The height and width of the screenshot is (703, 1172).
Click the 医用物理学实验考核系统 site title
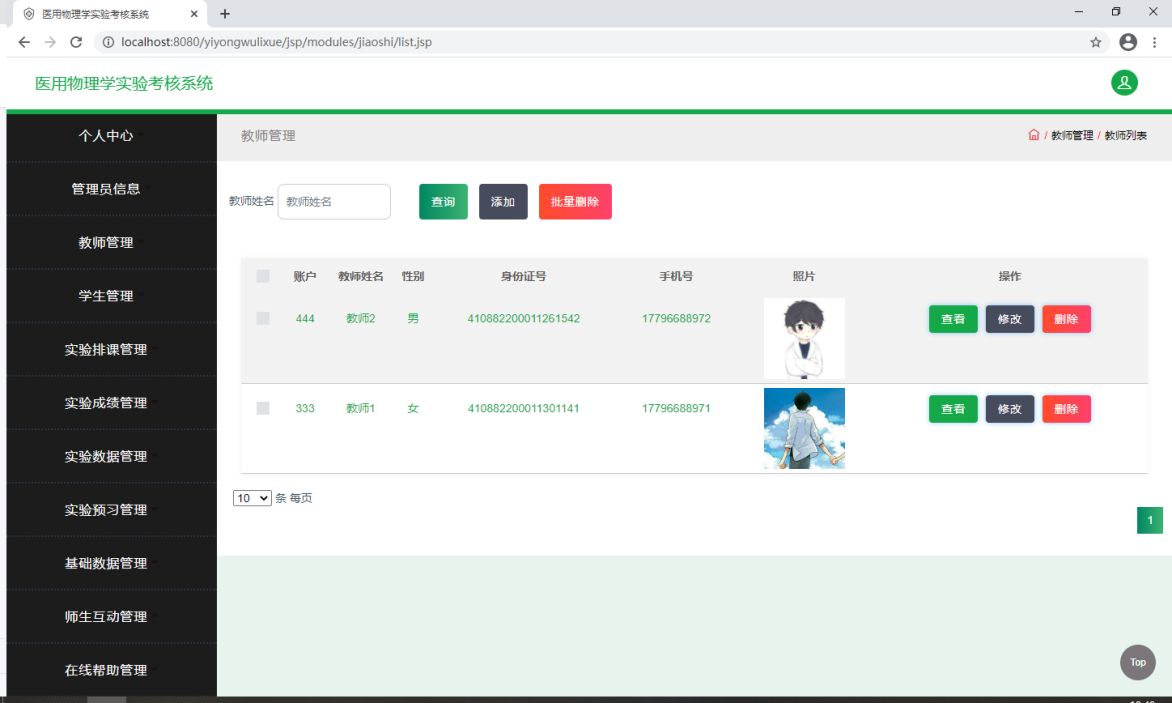click(124, 83)
